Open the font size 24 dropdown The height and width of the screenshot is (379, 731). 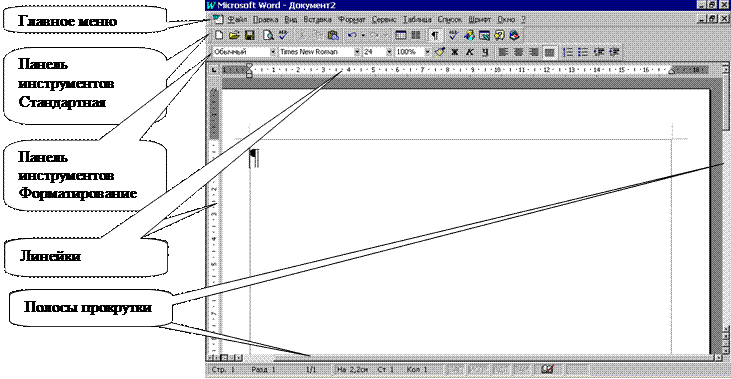point(389,52)
